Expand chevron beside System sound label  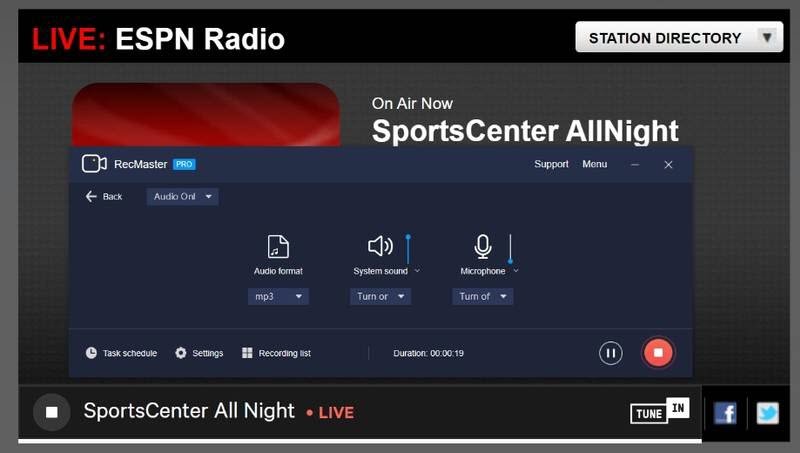click(417, 271)
